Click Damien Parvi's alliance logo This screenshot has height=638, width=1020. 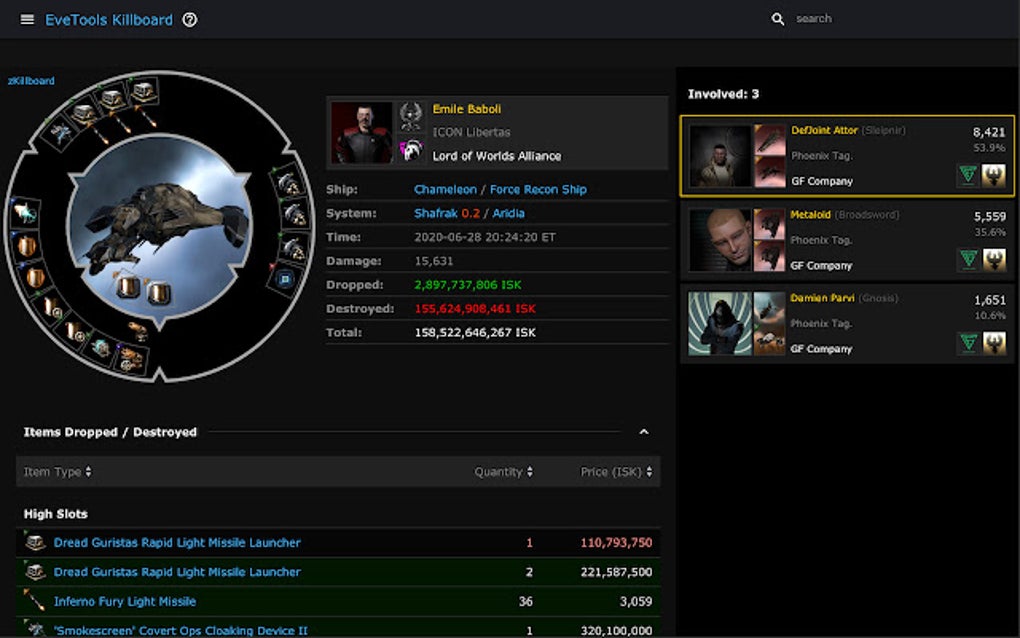994,342
